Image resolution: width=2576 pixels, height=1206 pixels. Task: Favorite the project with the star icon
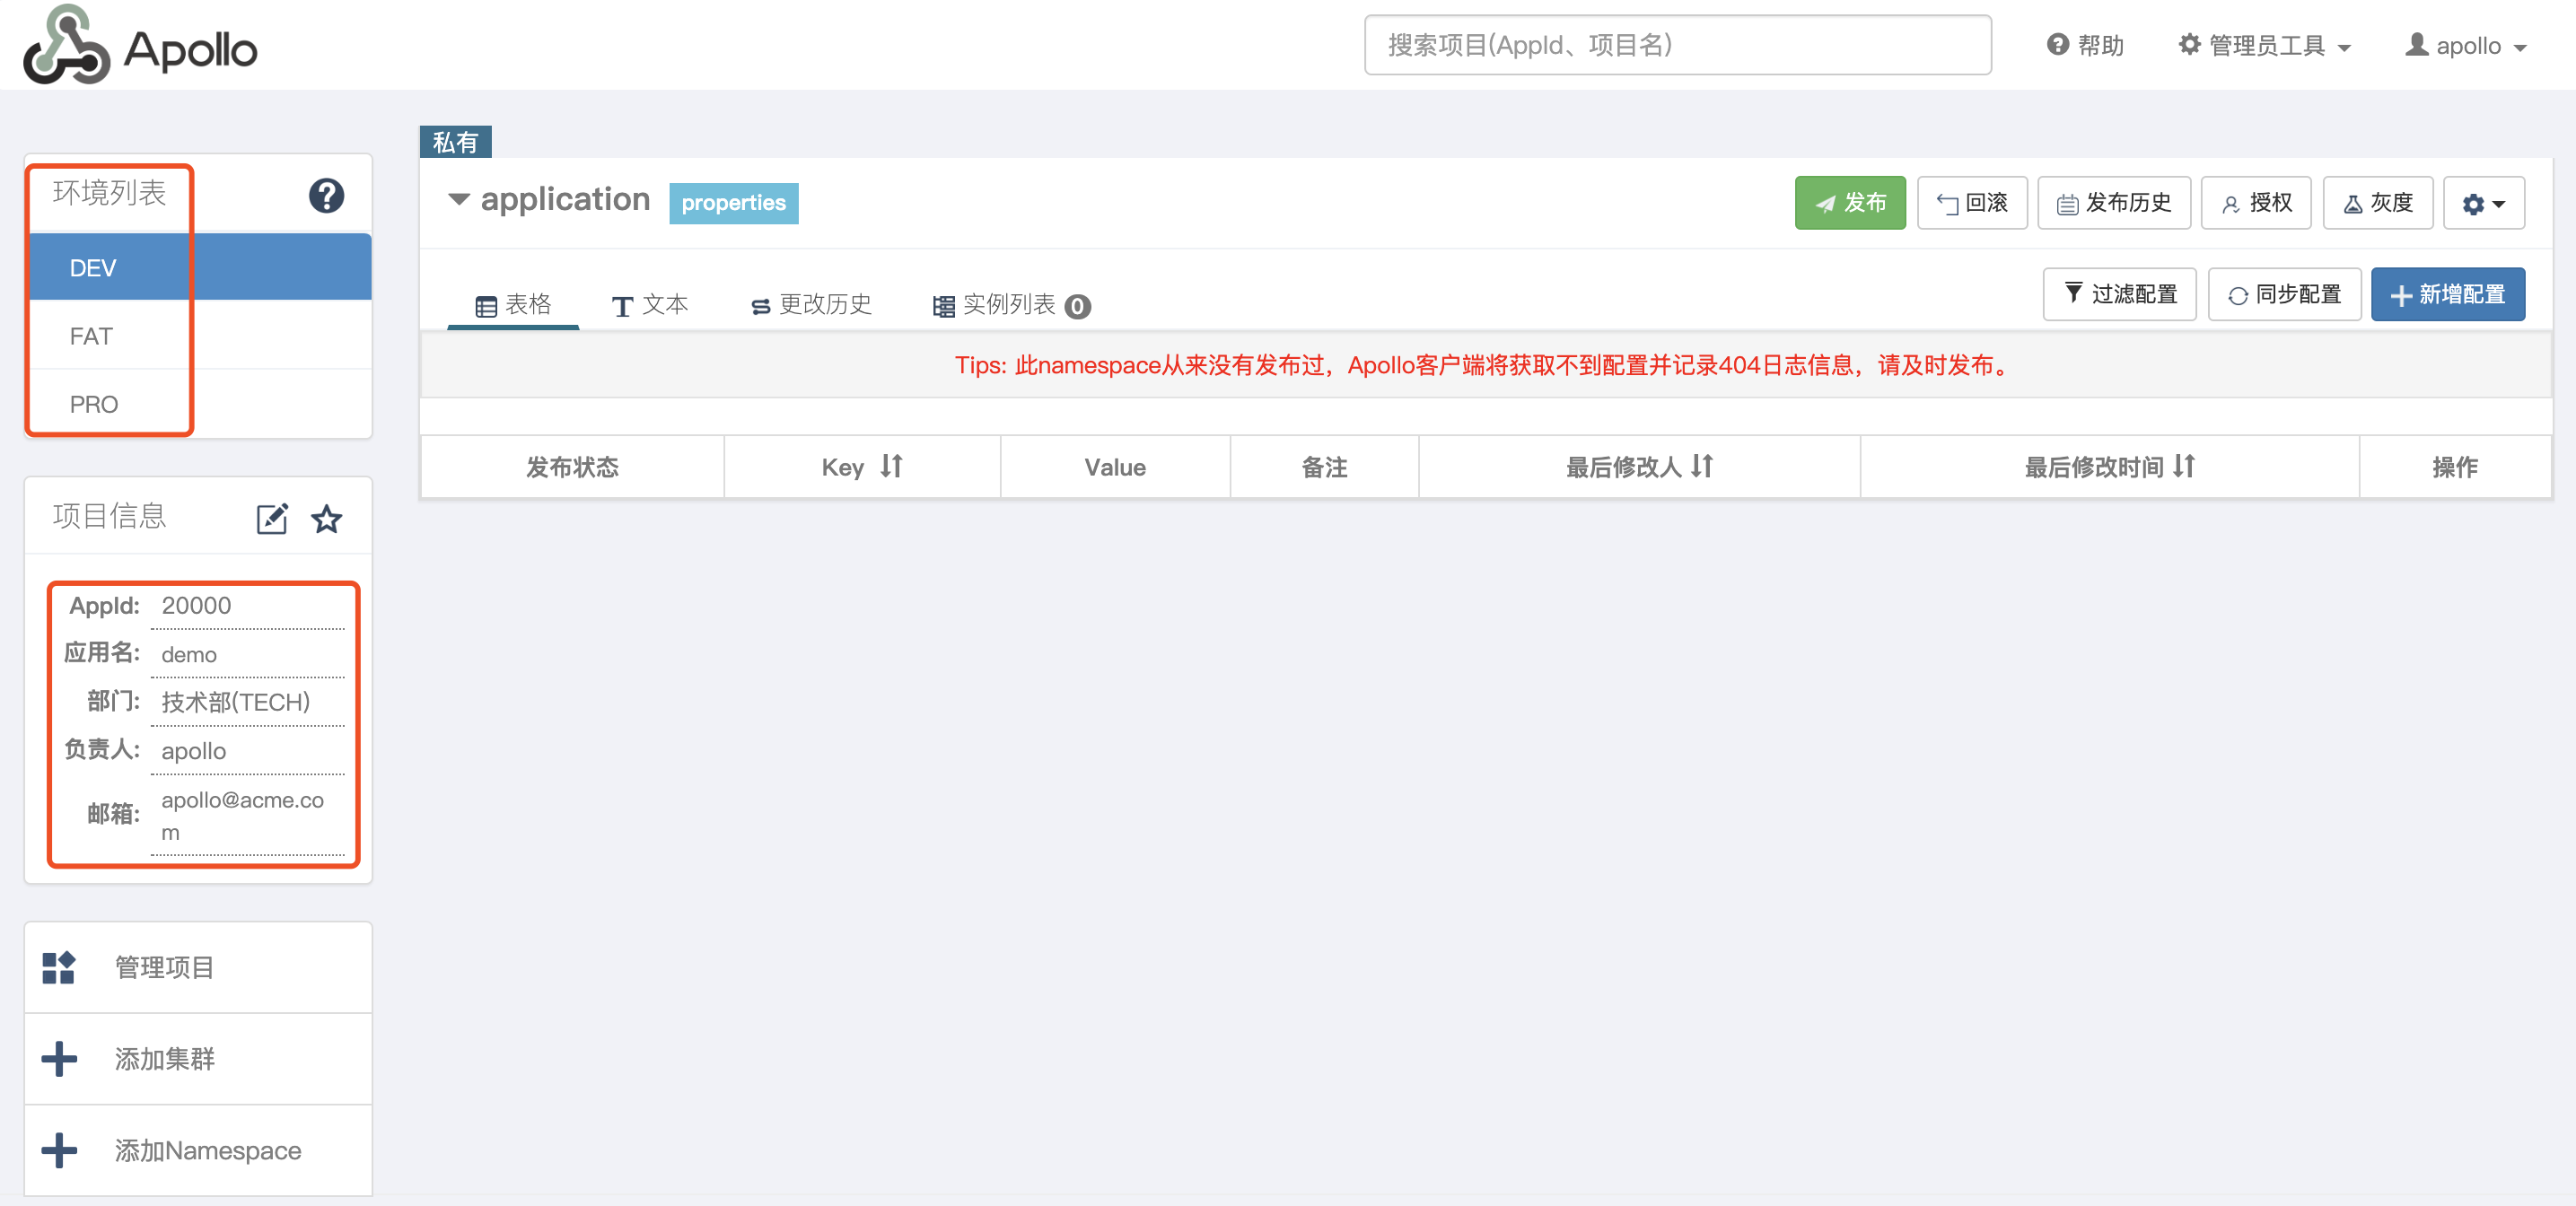(326, 518)
